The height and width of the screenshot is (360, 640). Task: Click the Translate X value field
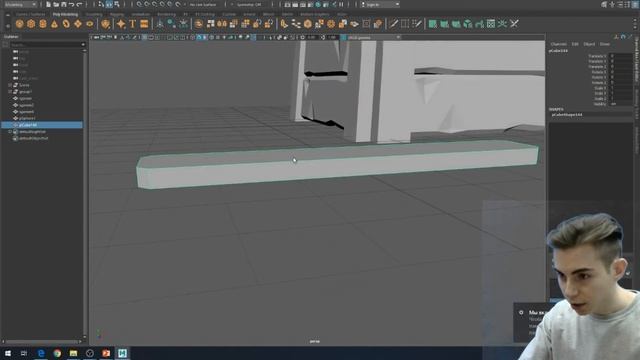pyautogui.click(x=621, y=56)
